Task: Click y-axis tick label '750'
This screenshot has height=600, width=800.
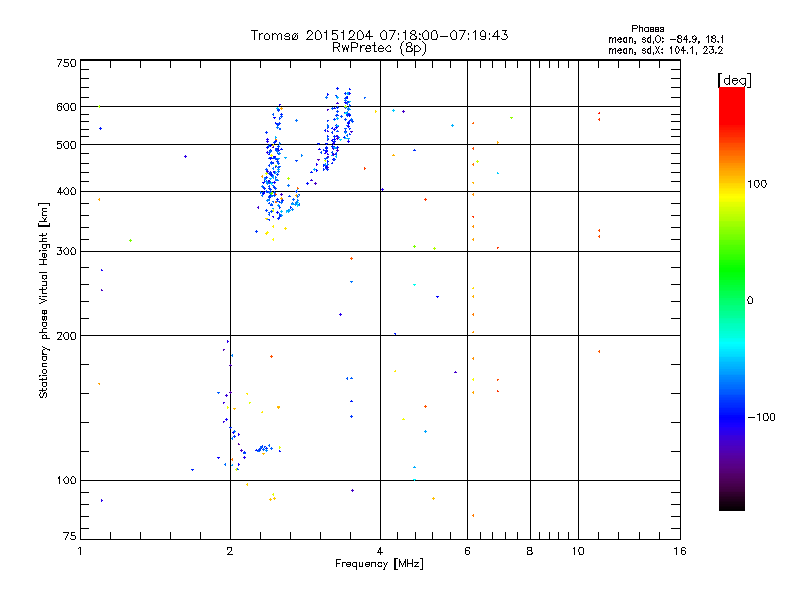Action: point(66,63)
